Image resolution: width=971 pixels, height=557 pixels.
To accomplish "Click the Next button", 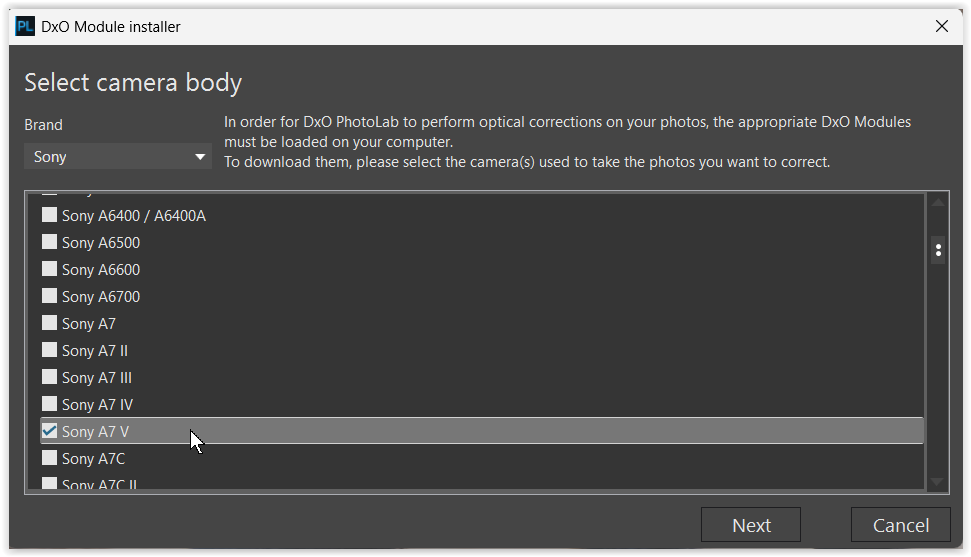I will (x=751, y=525).
